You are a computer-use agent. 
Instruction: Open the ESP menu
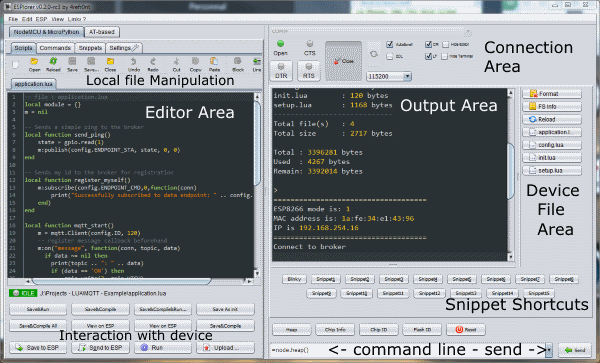pos(41,19)
